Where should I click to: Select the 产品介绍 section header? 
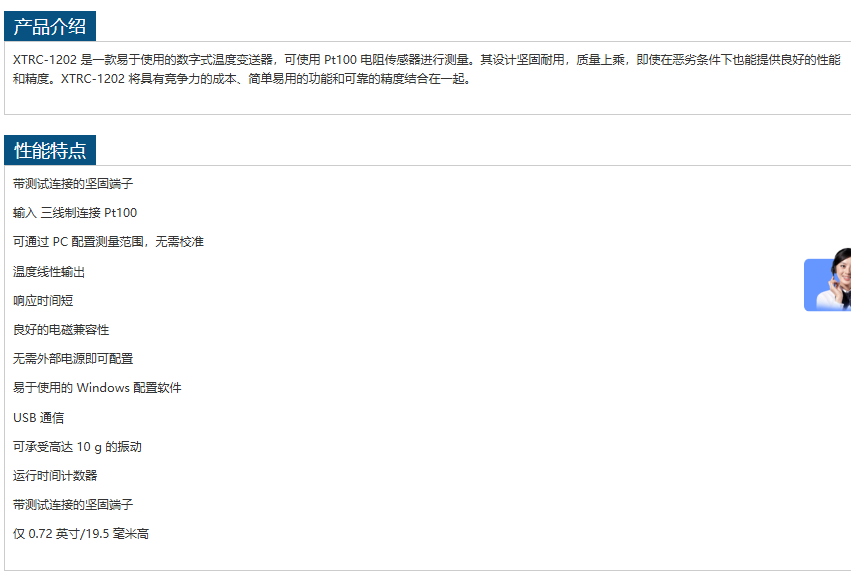(x=50, y=27)
